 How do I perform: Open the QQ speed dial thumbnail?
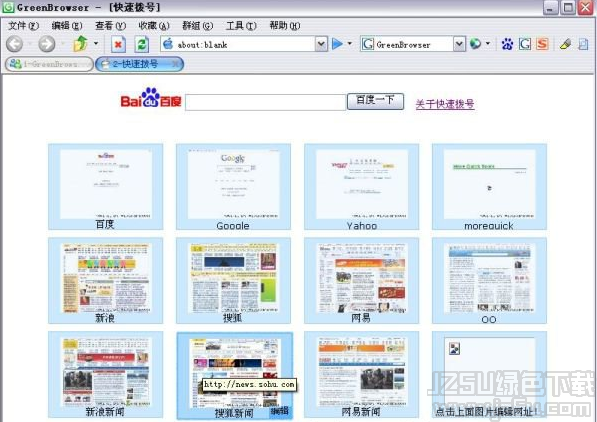pos(489,281)
